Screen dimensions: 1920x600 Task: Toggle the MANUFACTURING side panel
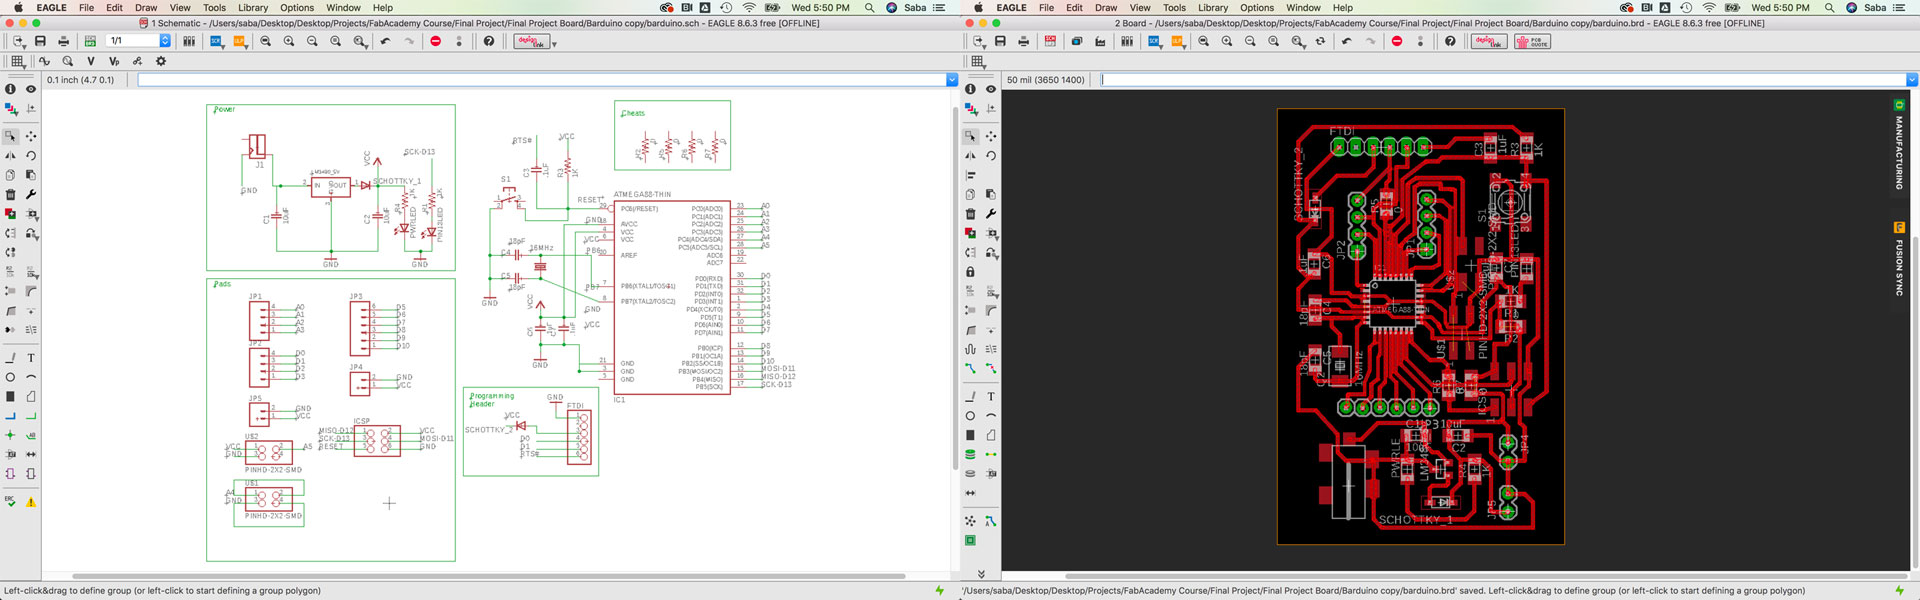tap(1899, 145)
